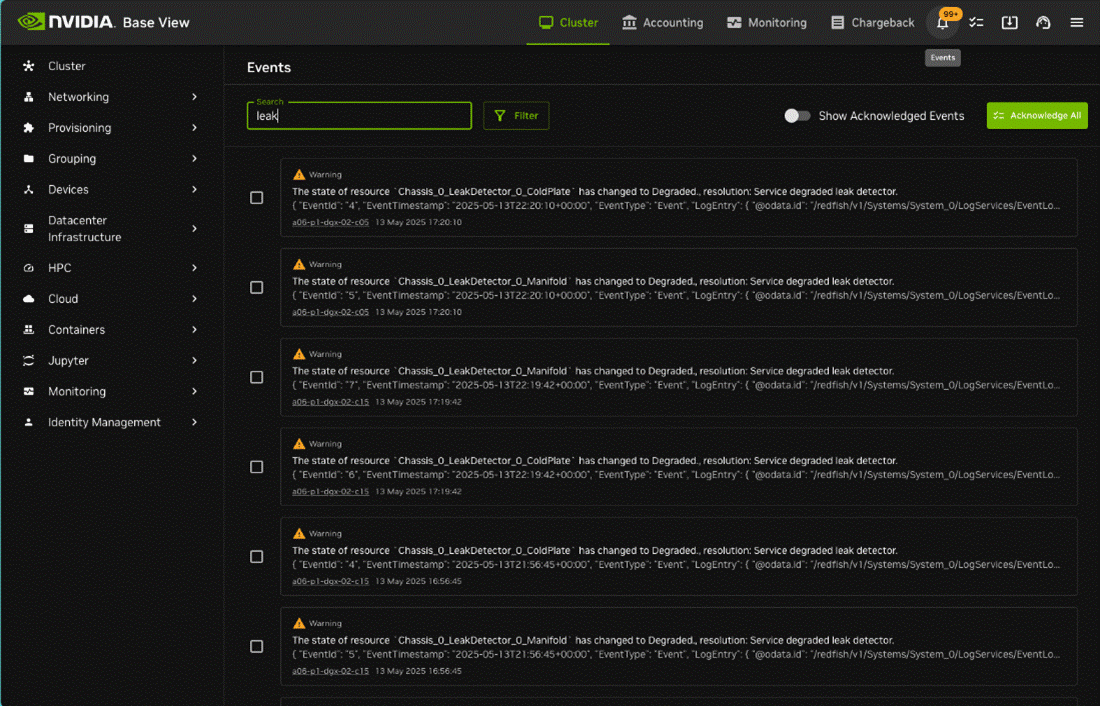Open the Chargeback tab
The height and width of the screenshot is (706, 1100).
[x=870, y=23]
